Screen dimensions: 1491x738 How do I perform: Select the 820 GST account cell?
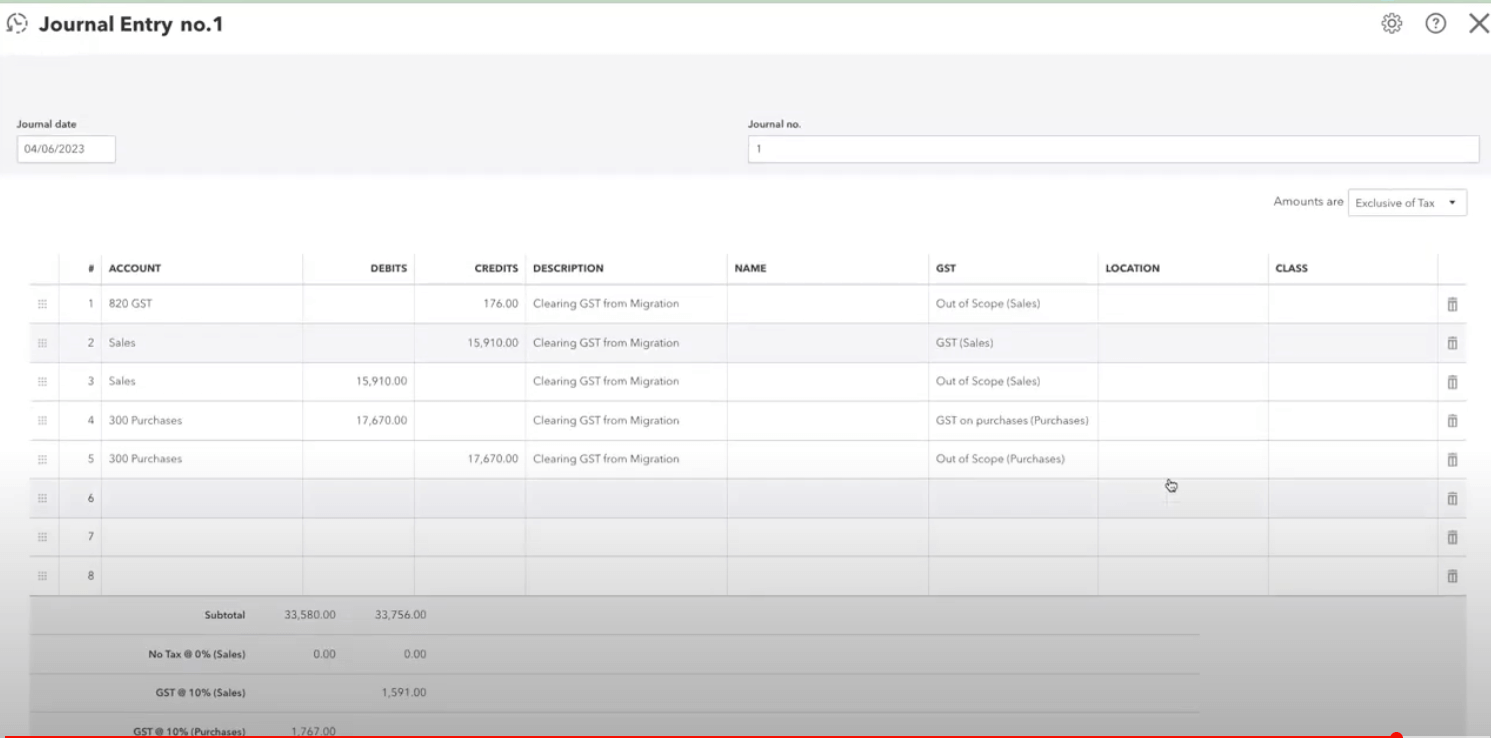pos(202,304)
